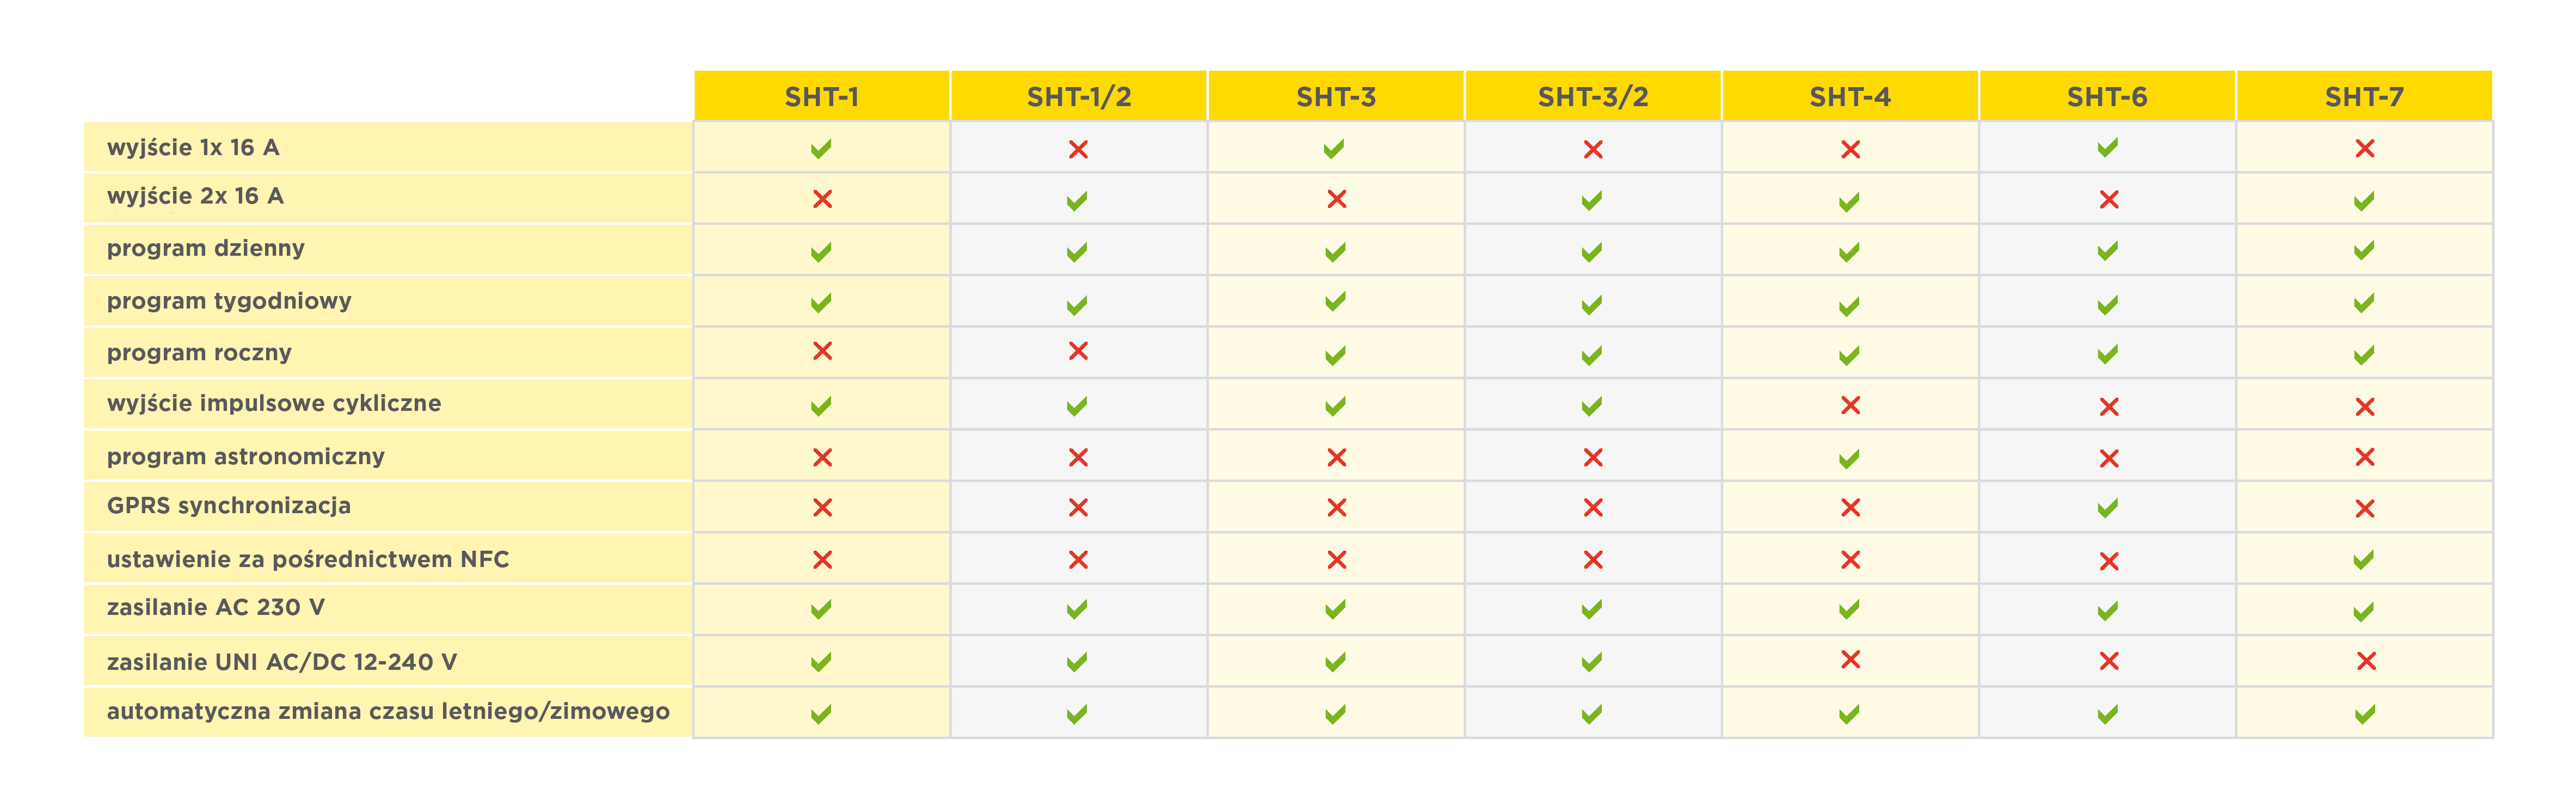Click the red cross for SHT-7 zasilanie UNI

[2366, 660]
